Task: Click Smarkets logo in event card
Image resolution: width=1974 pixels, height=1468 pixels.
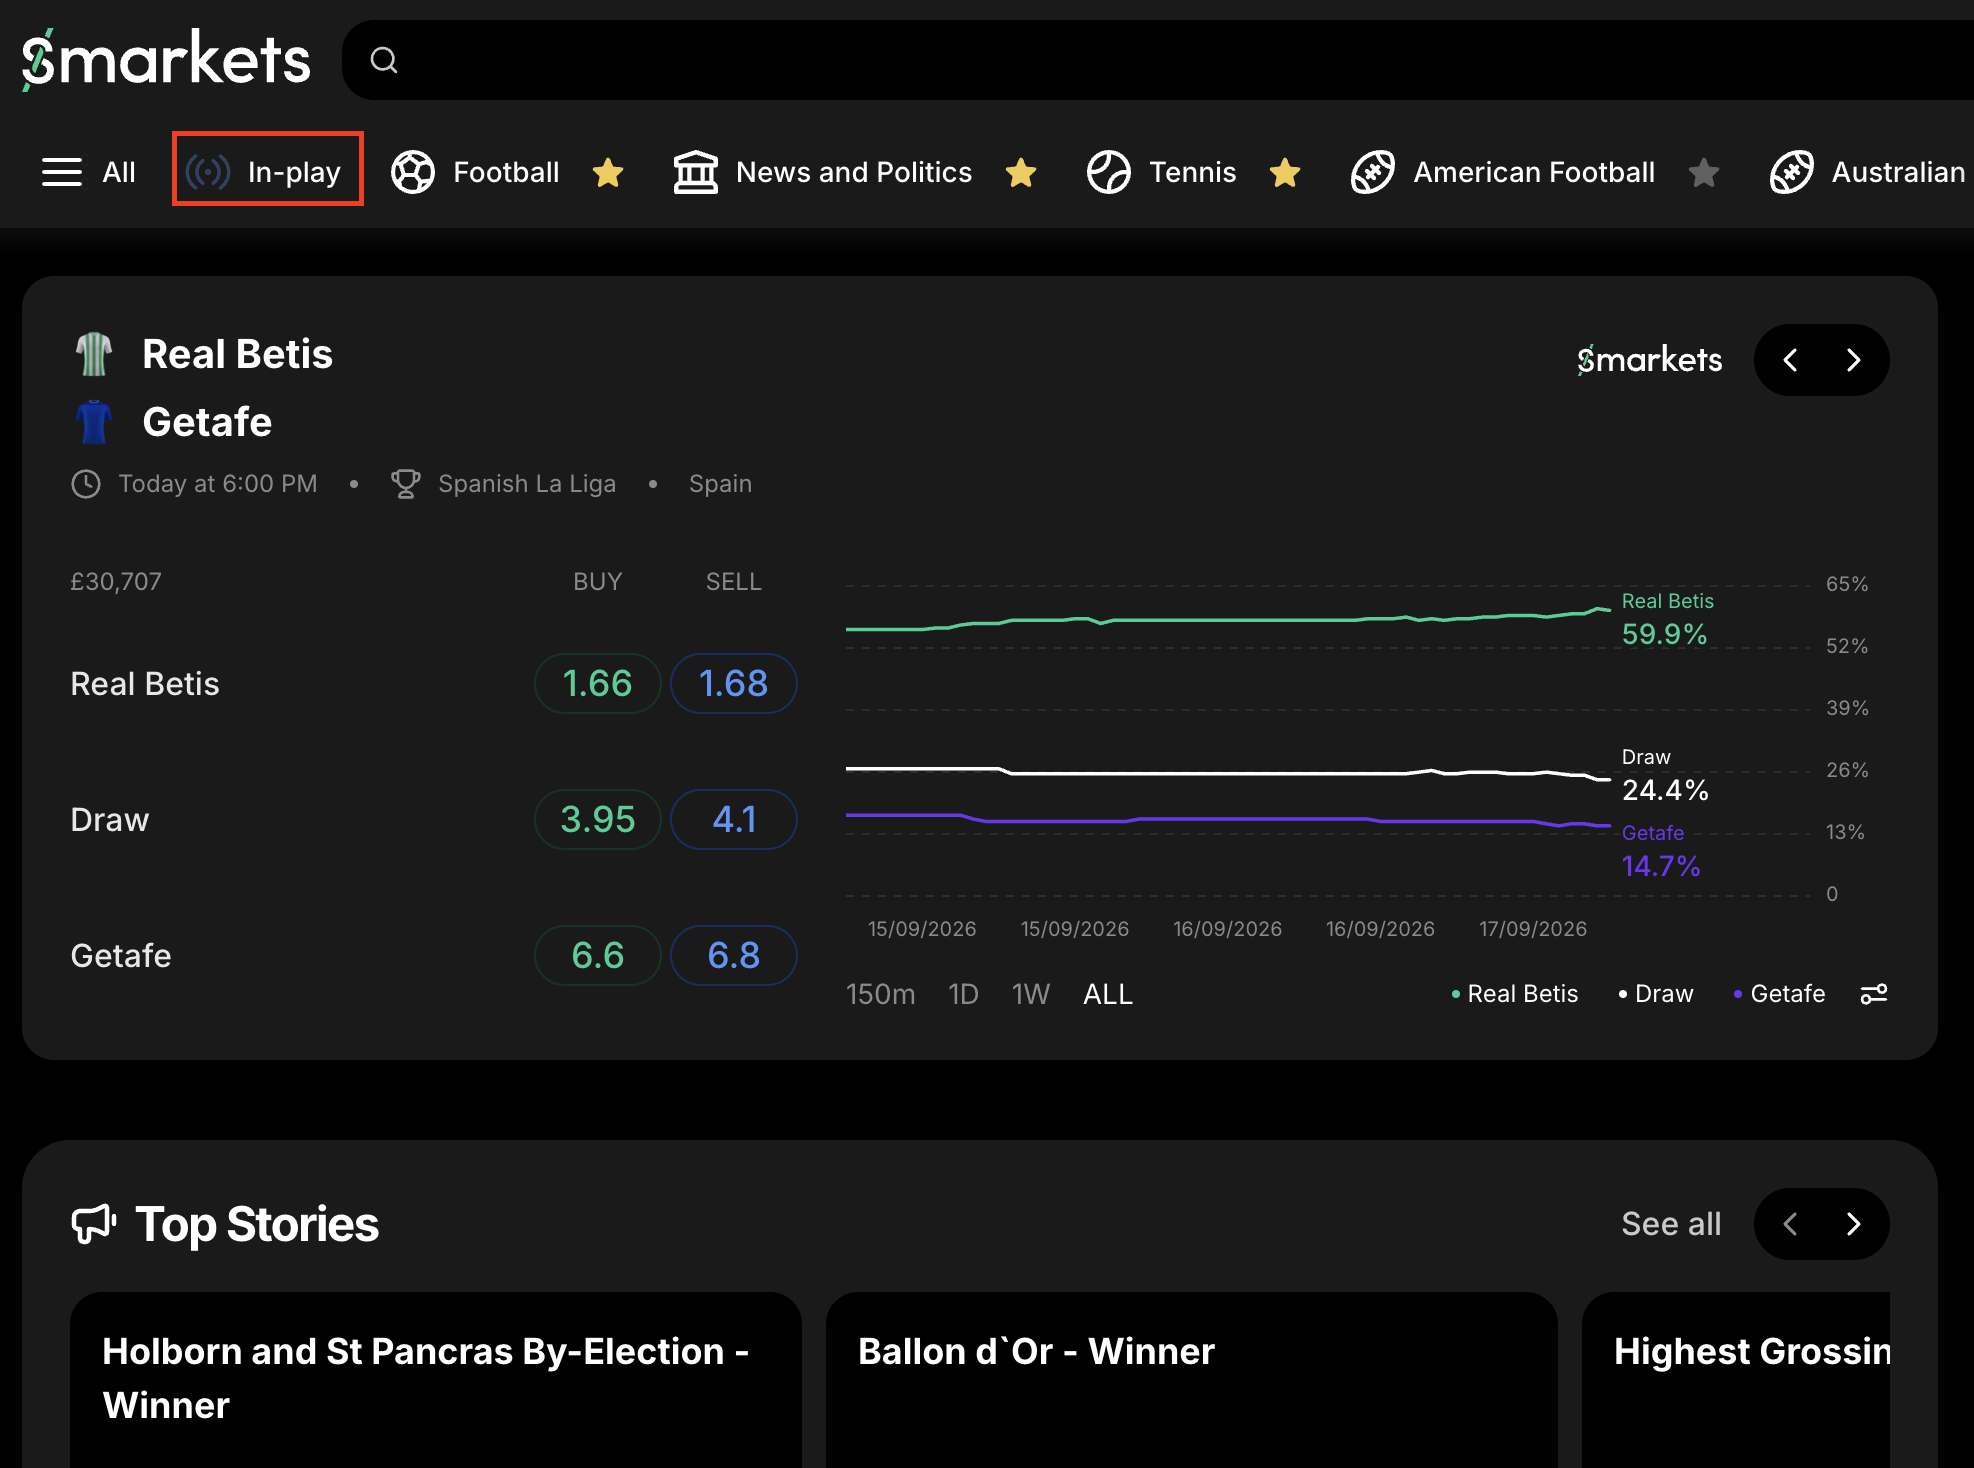Action: 1650,360
